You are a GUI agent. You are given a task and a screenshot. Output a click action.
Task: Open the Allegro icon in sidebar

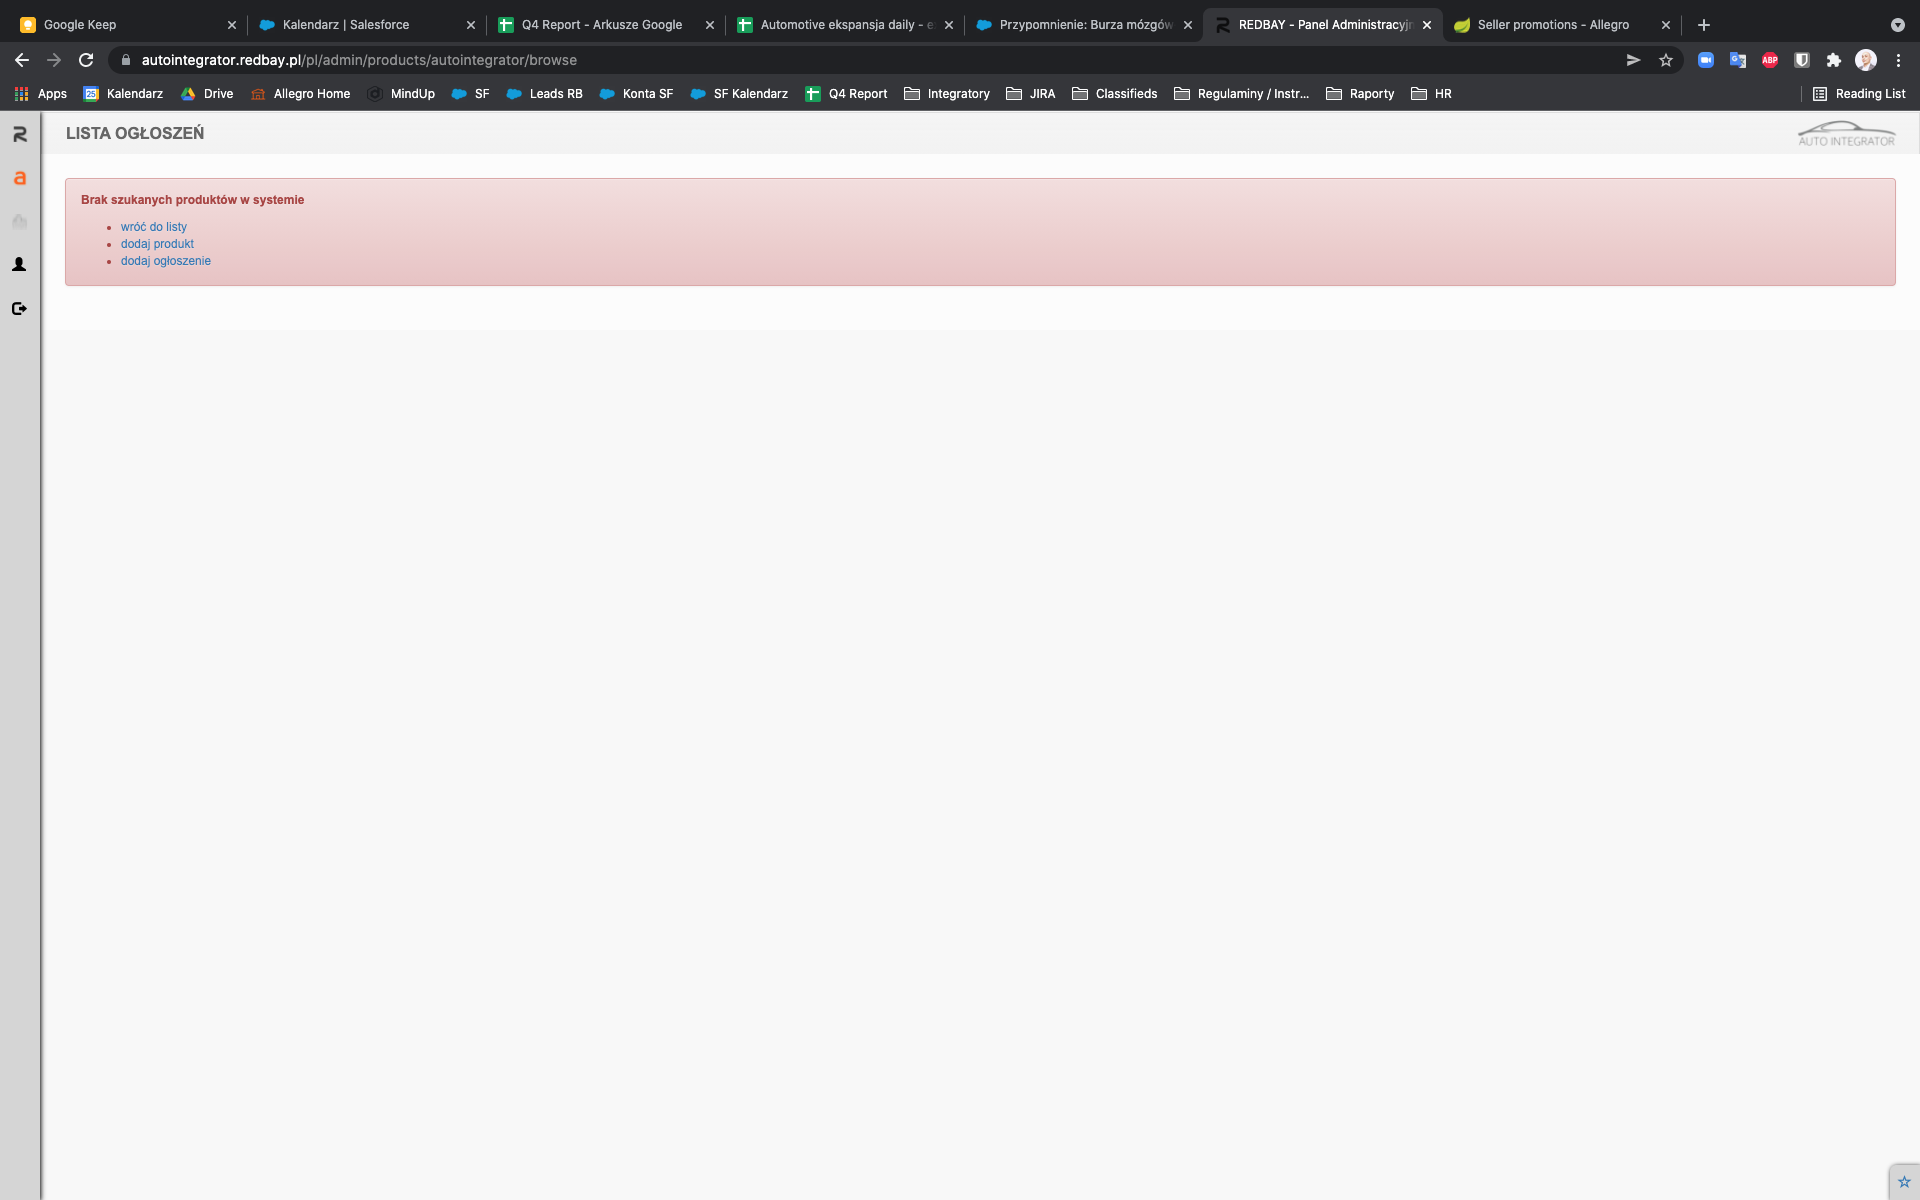19,178
